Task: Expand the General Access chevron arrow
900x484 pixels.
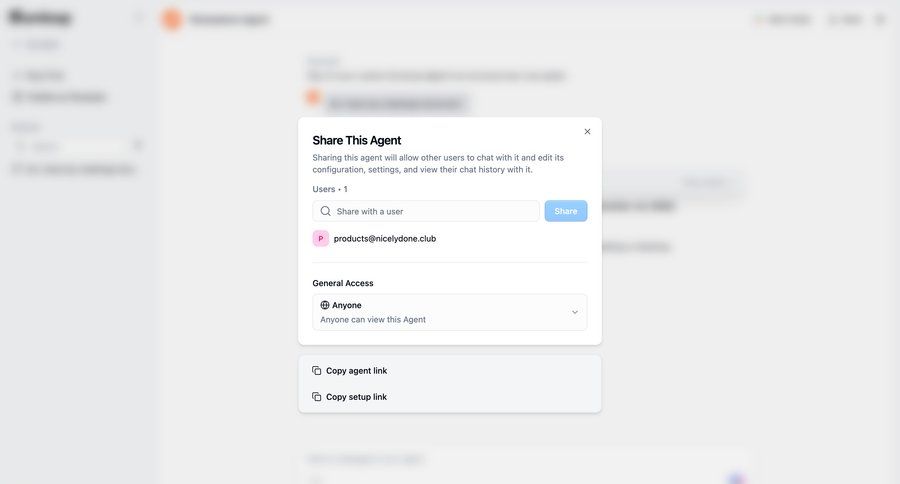Action: point(575,312)
